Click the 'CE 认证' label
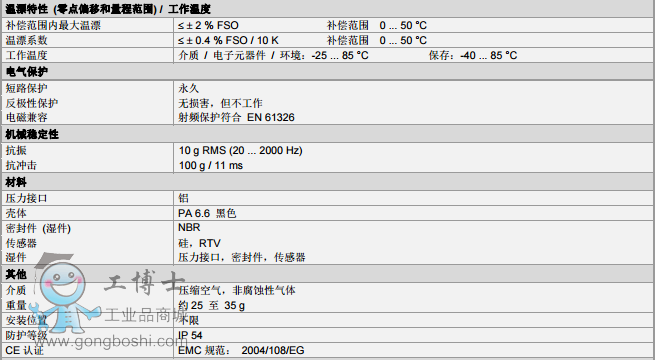This screenshot has width=656, height=360. click(x=24, y=350)
